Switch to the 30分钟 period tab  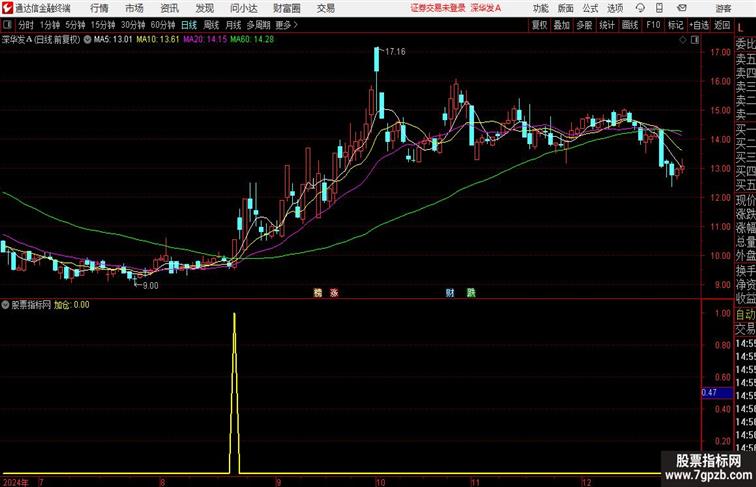click(x=133, y=25)
